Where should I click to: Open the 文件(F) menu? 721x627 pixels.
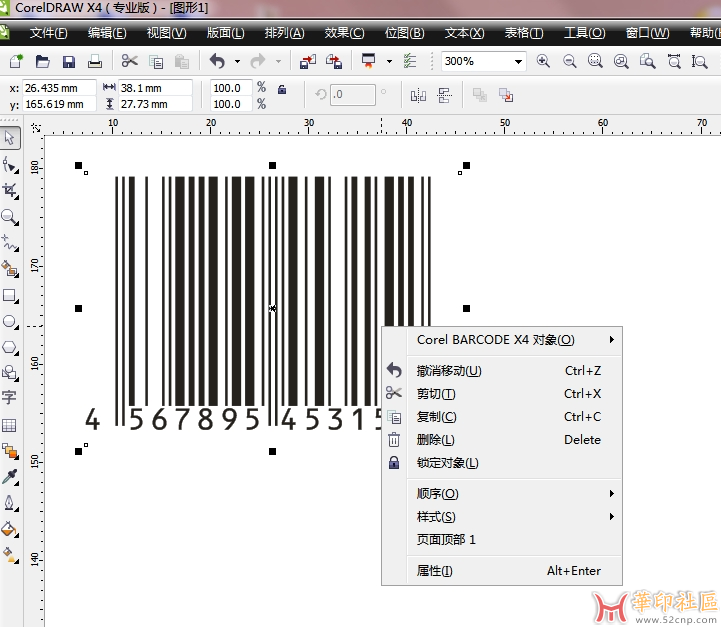(49, 33)
